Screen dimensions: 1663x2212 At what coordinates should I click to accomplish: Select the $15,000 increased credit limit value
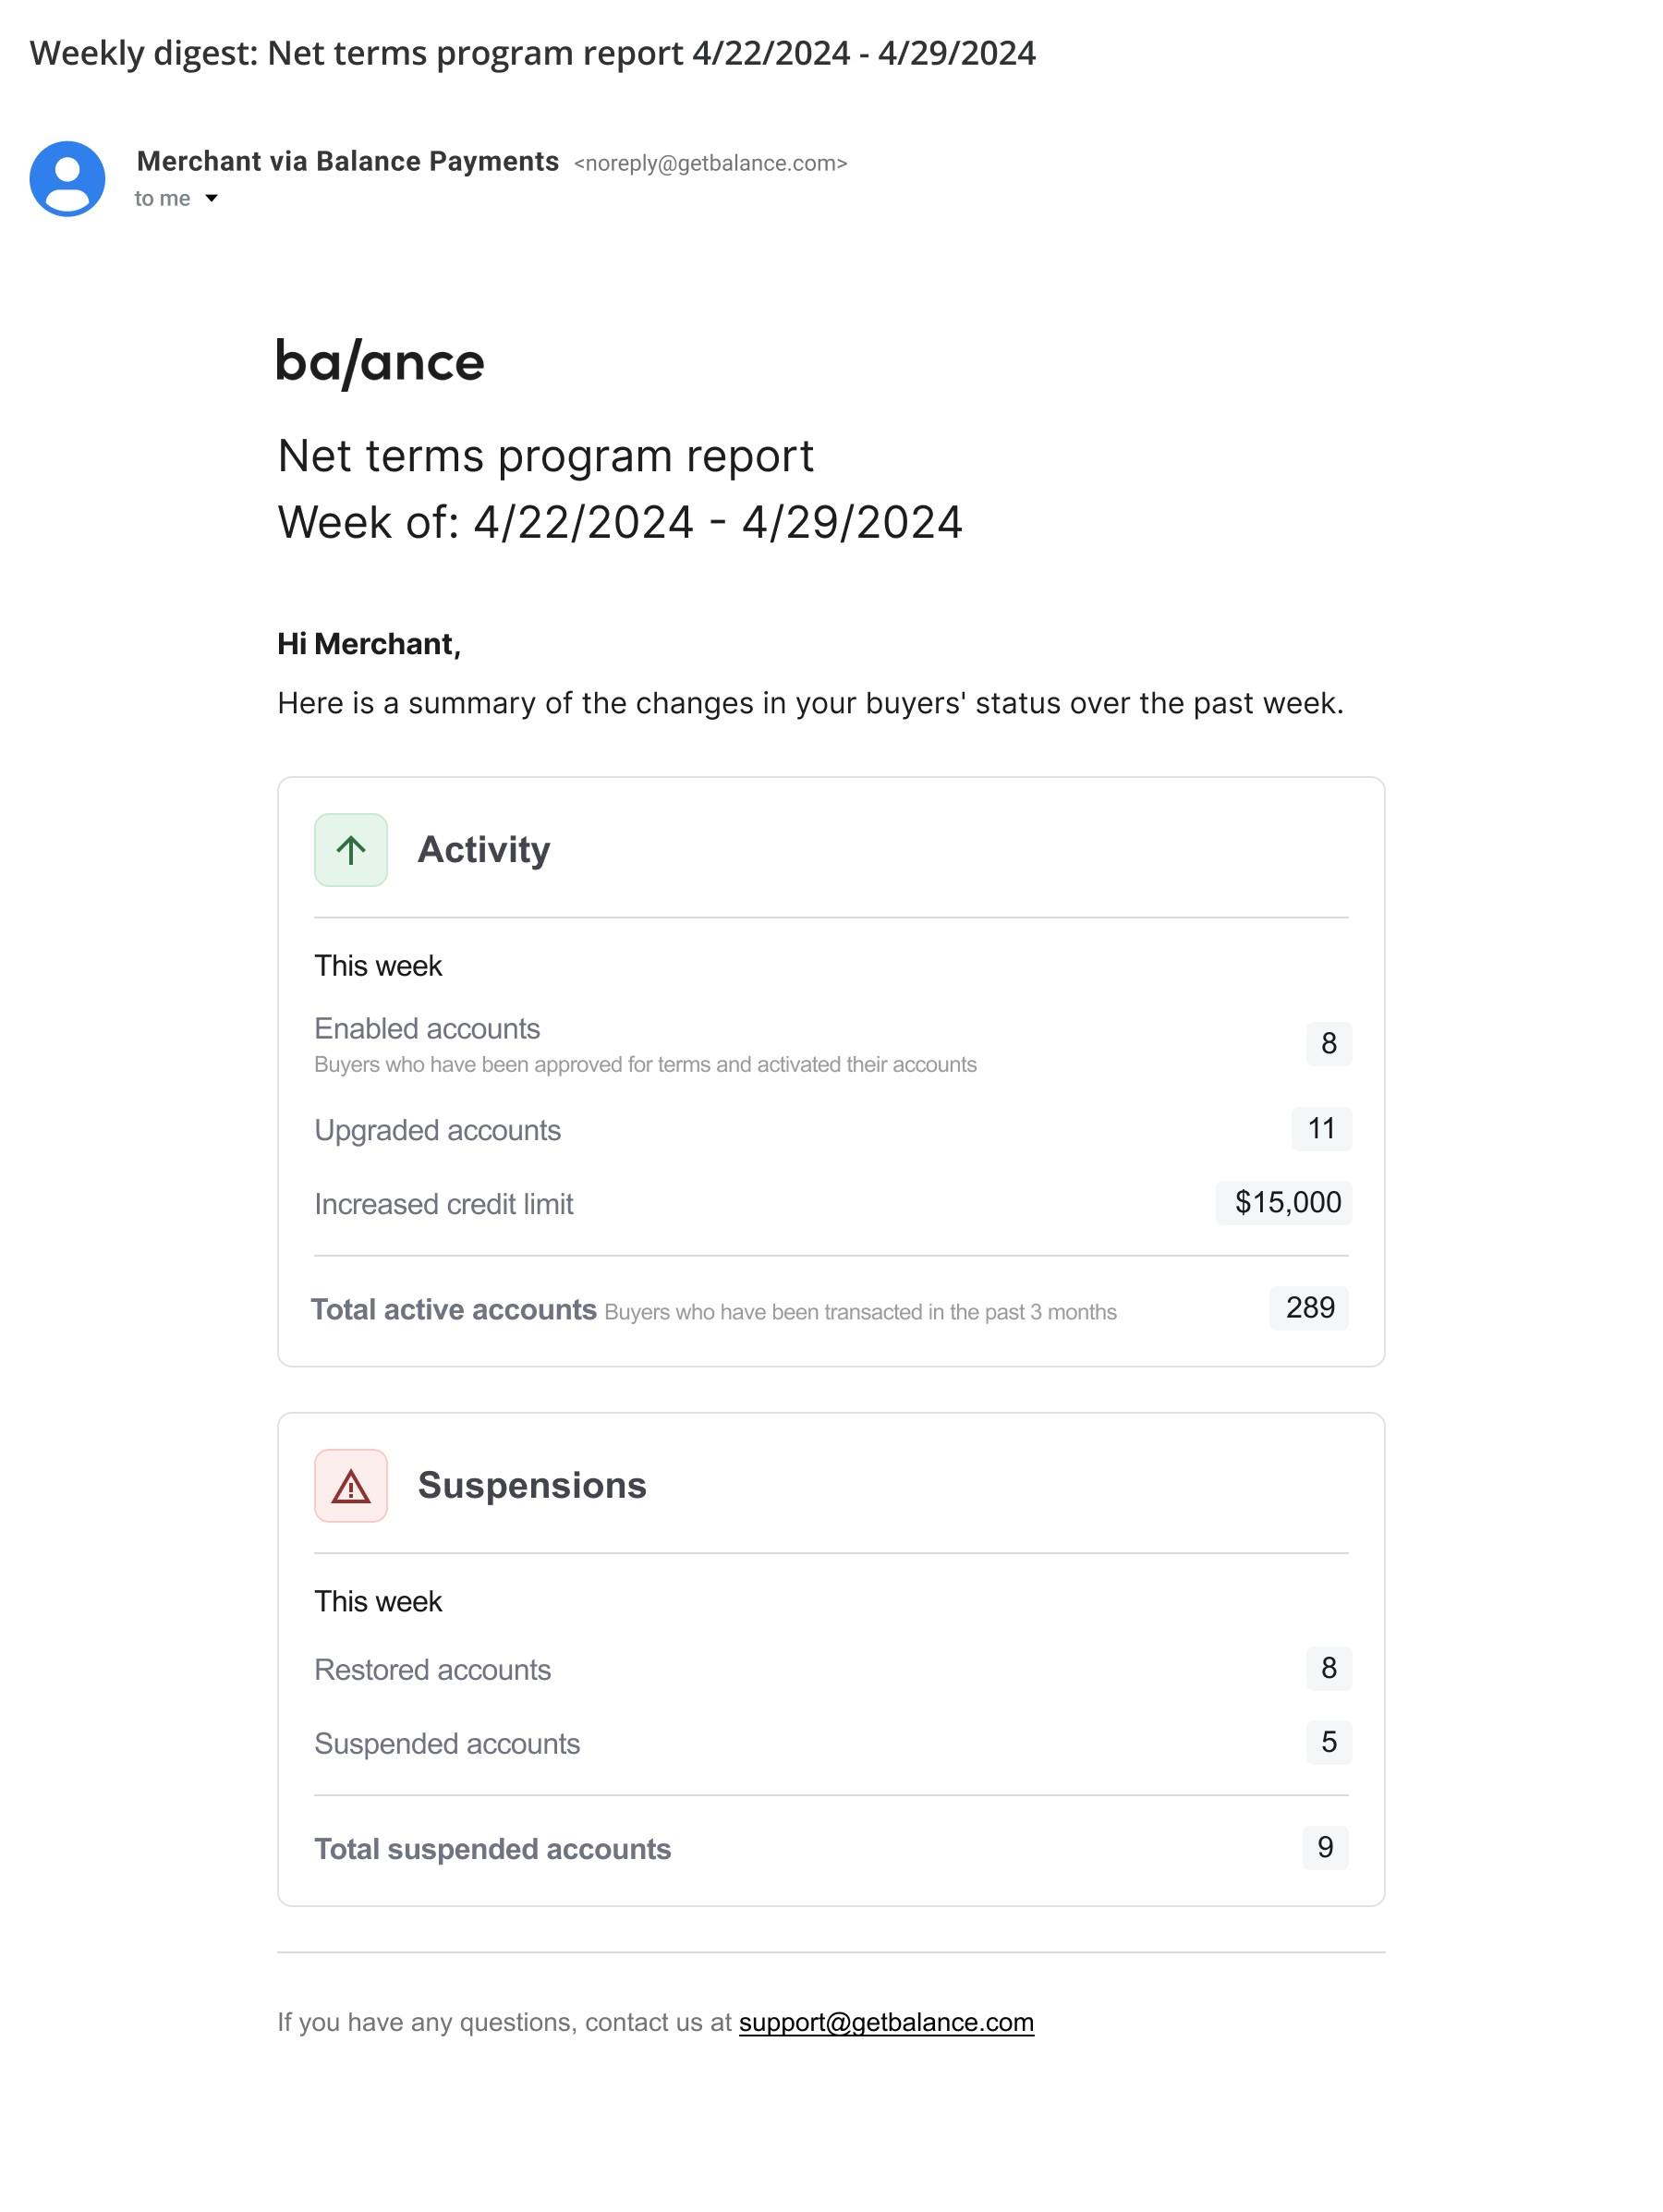click(1284, 1203)
